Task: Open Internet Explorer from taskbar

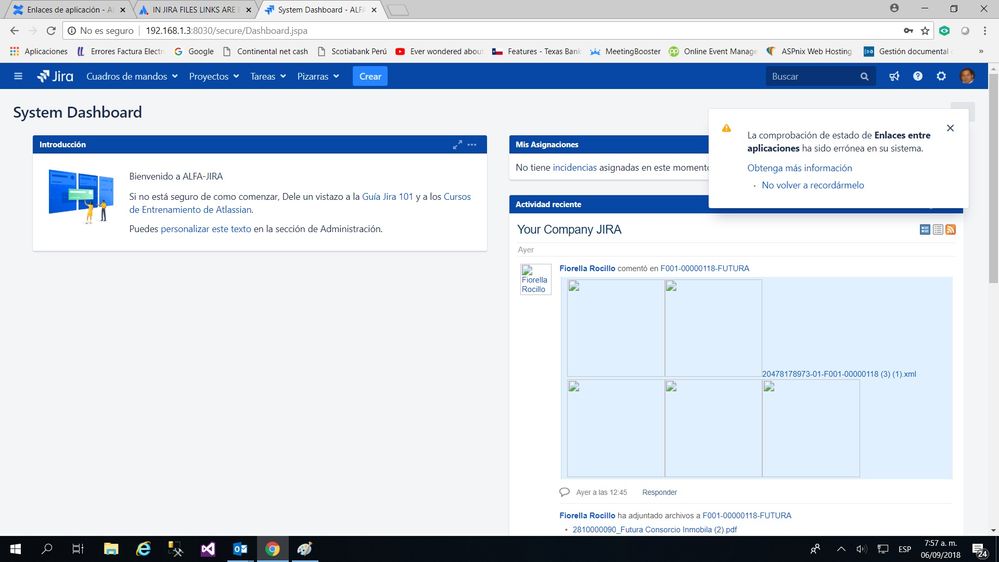Action: (144, 549)
